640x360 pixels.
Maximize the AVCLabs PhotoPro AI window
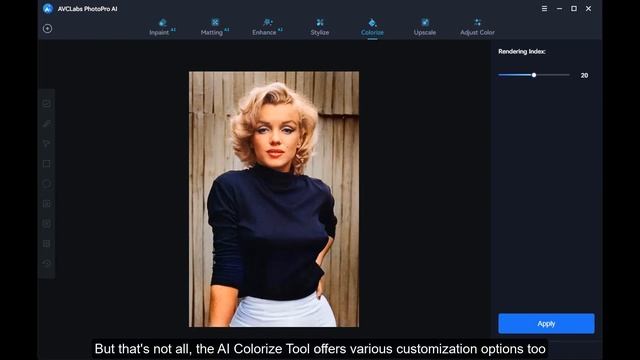[574, 9]
